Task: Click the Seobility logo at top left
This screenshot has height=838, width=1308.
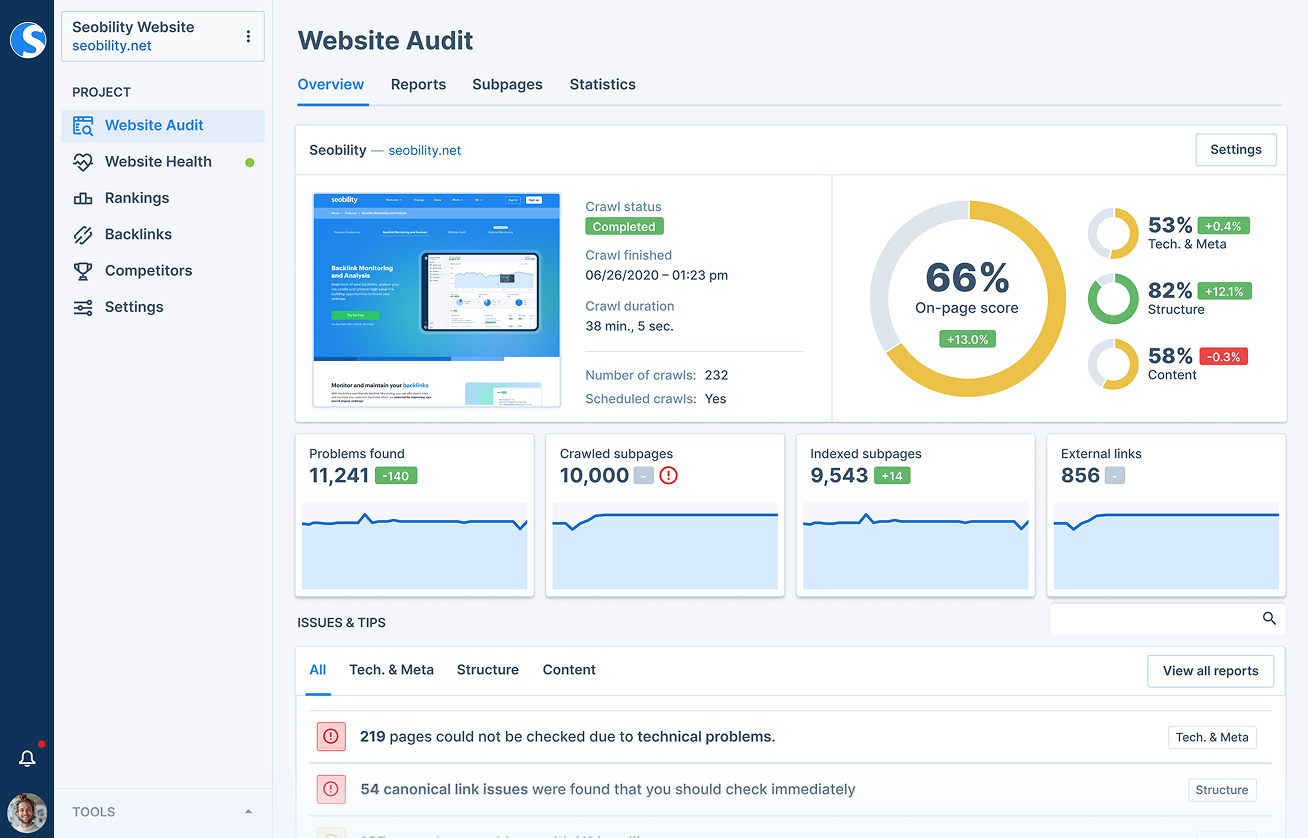Action: pos(27,40)
